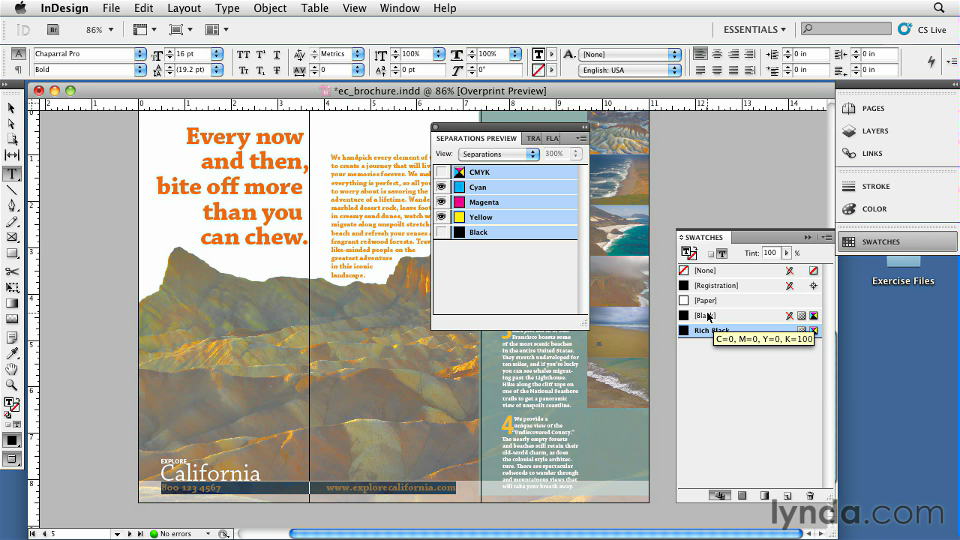Open the ESSENTIALS workspace dropdown

point(754,29)
